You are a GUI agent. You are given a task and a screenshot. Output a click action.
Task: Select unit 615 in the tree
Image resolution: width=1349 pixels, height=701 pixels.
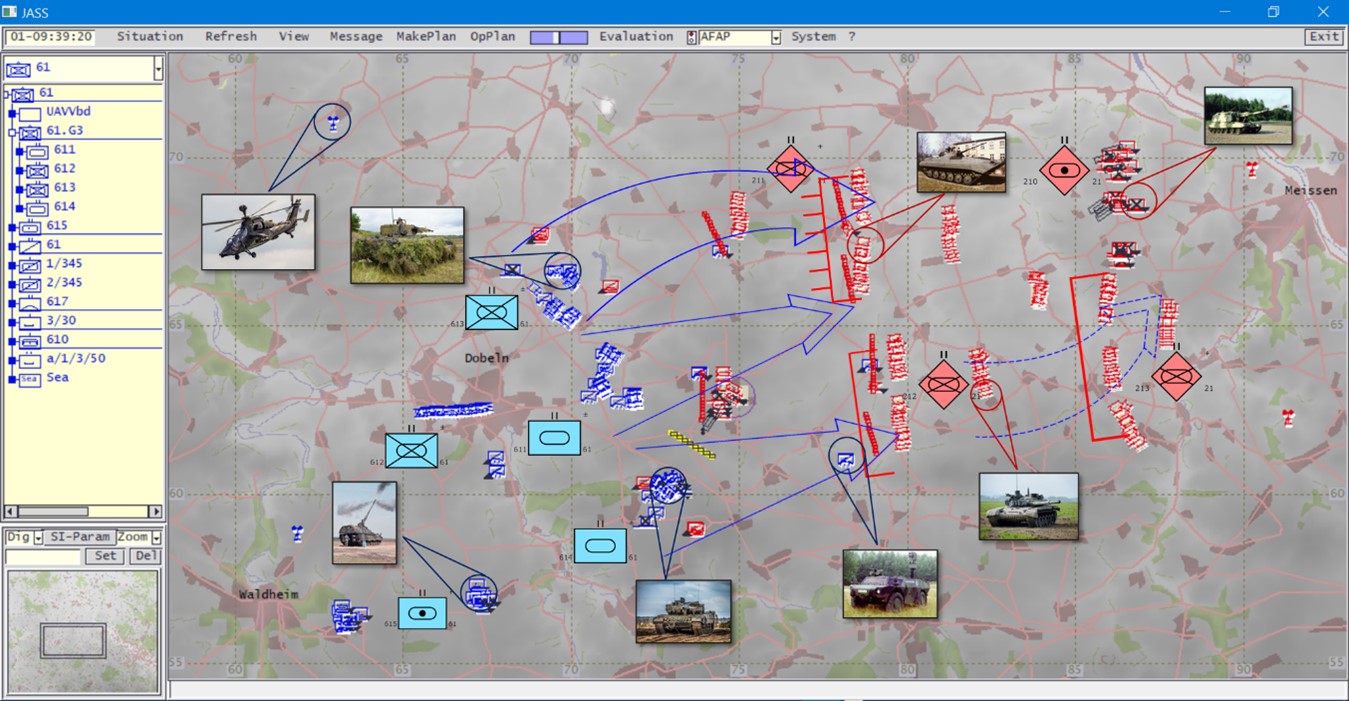tap(57, 225)
